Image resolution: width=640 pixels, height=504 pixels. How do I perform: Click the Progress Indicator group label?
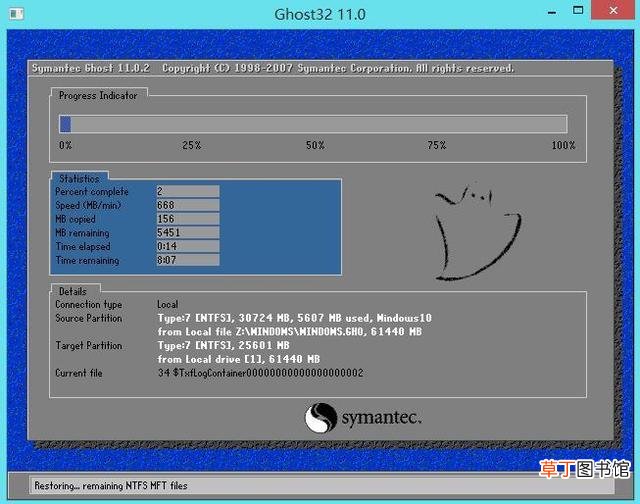[98, 95]
